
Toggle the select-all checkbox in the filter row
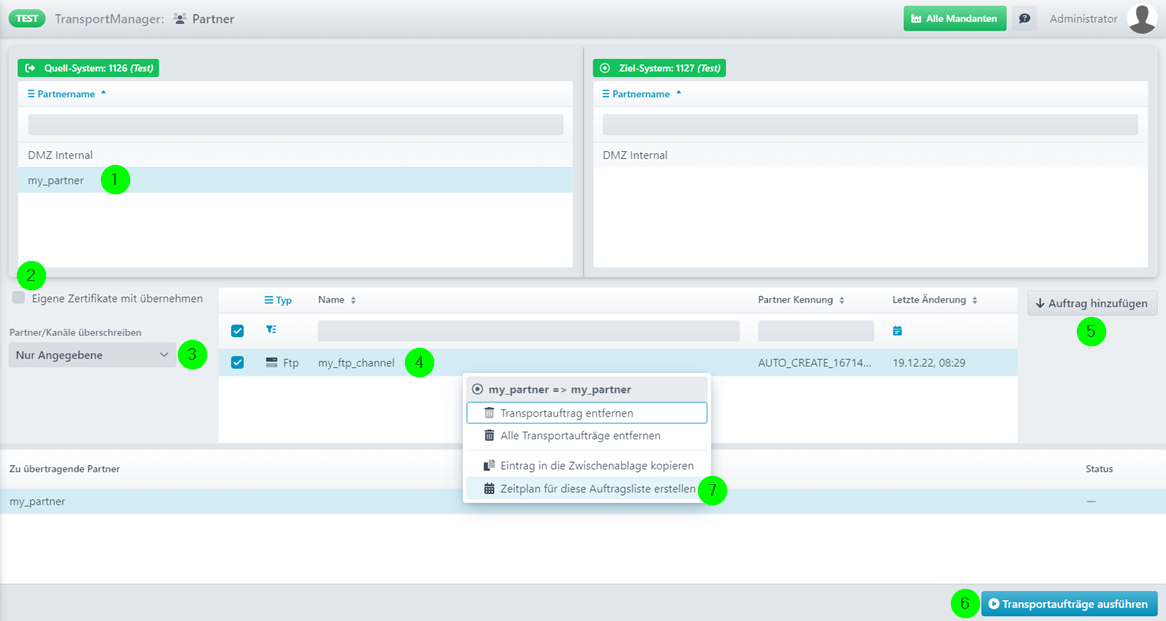237,331
